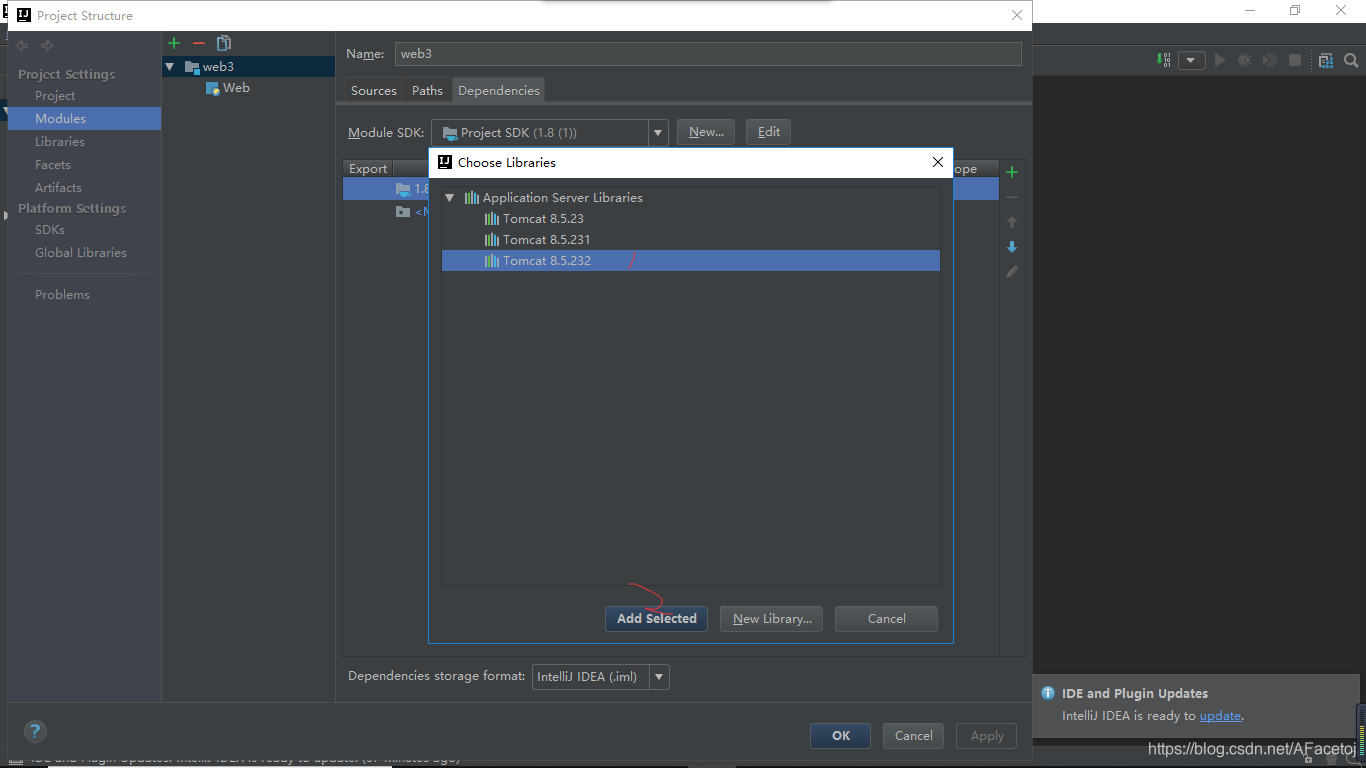The image size is (1366, 768).
Task: Open Global Libraries settings
Action: pyautogui.click(x=81, y=253)
